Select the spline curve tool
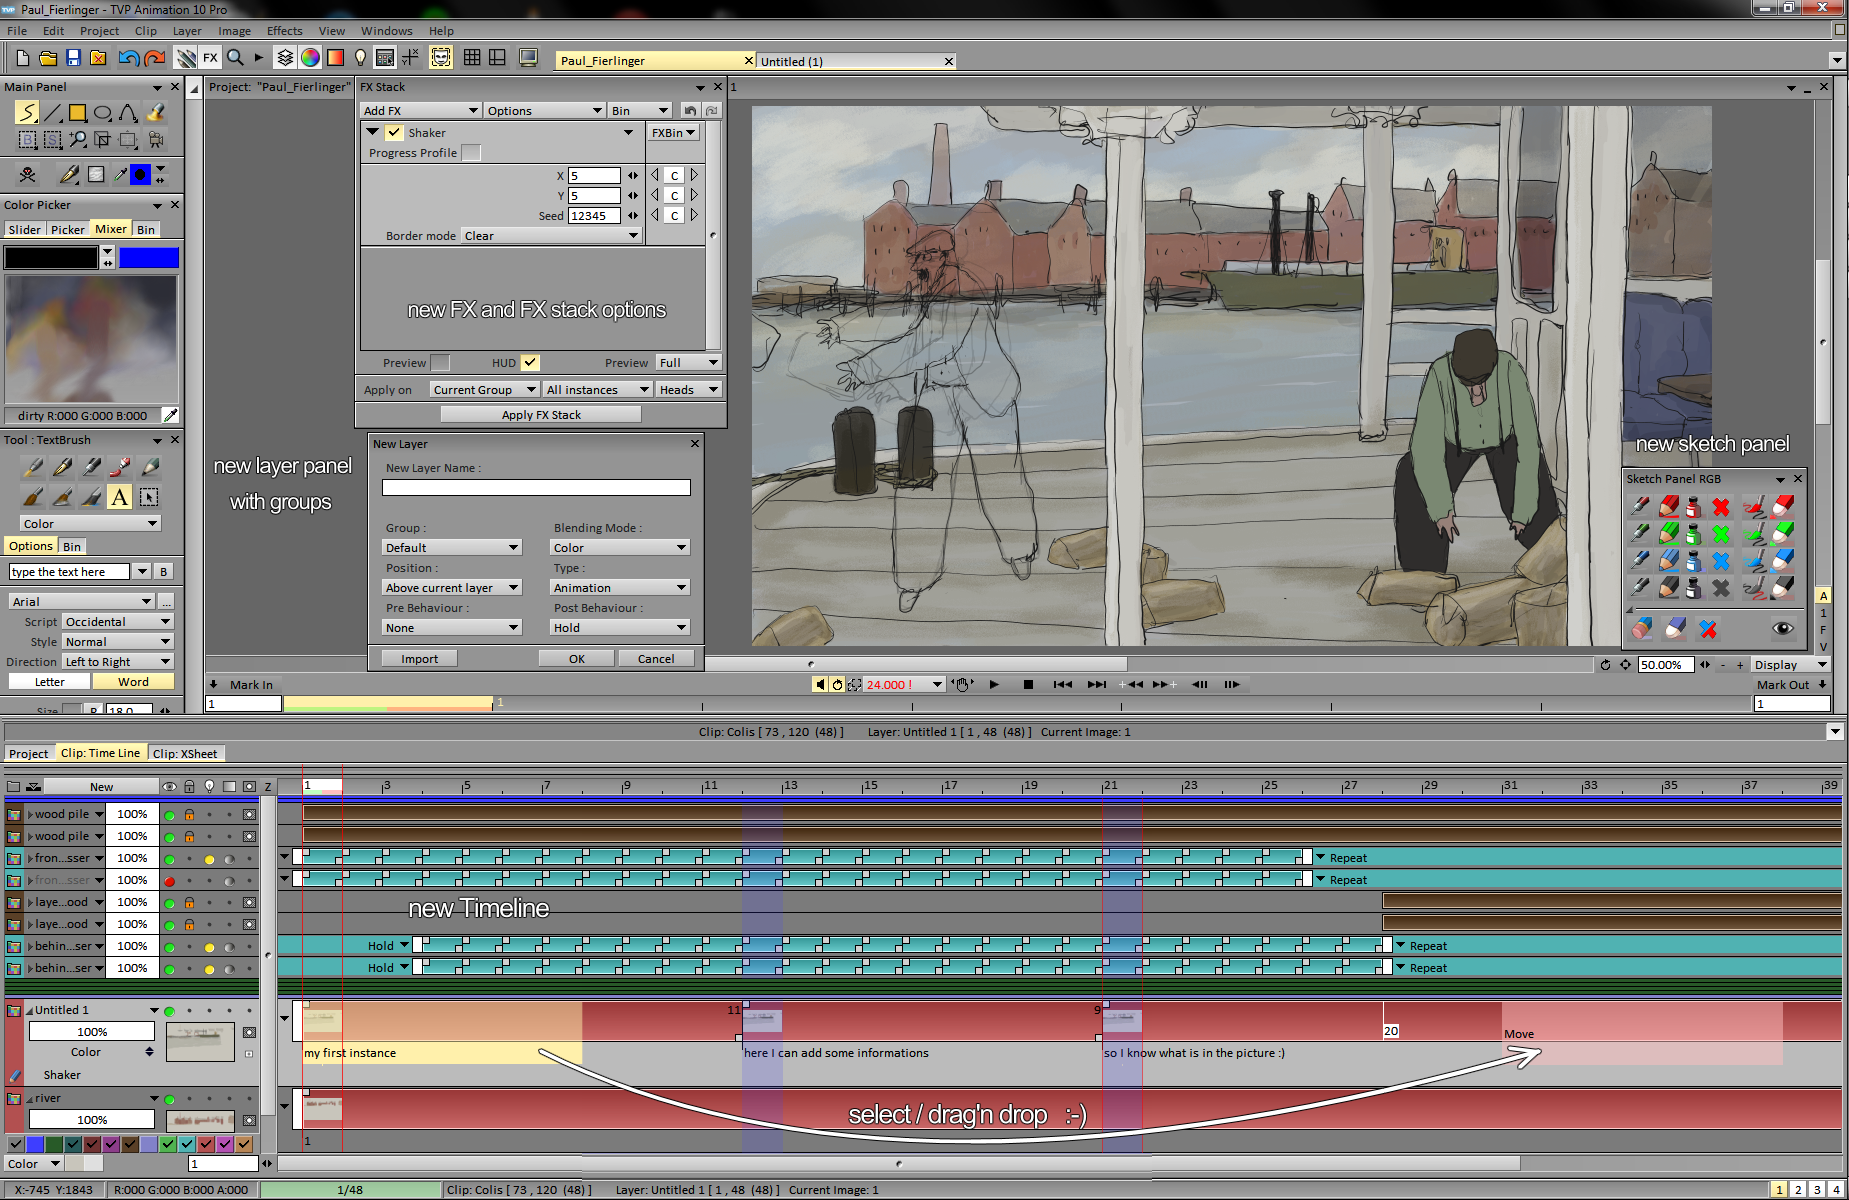The width and height of the screenshot is (1849, 1200). 128,113
